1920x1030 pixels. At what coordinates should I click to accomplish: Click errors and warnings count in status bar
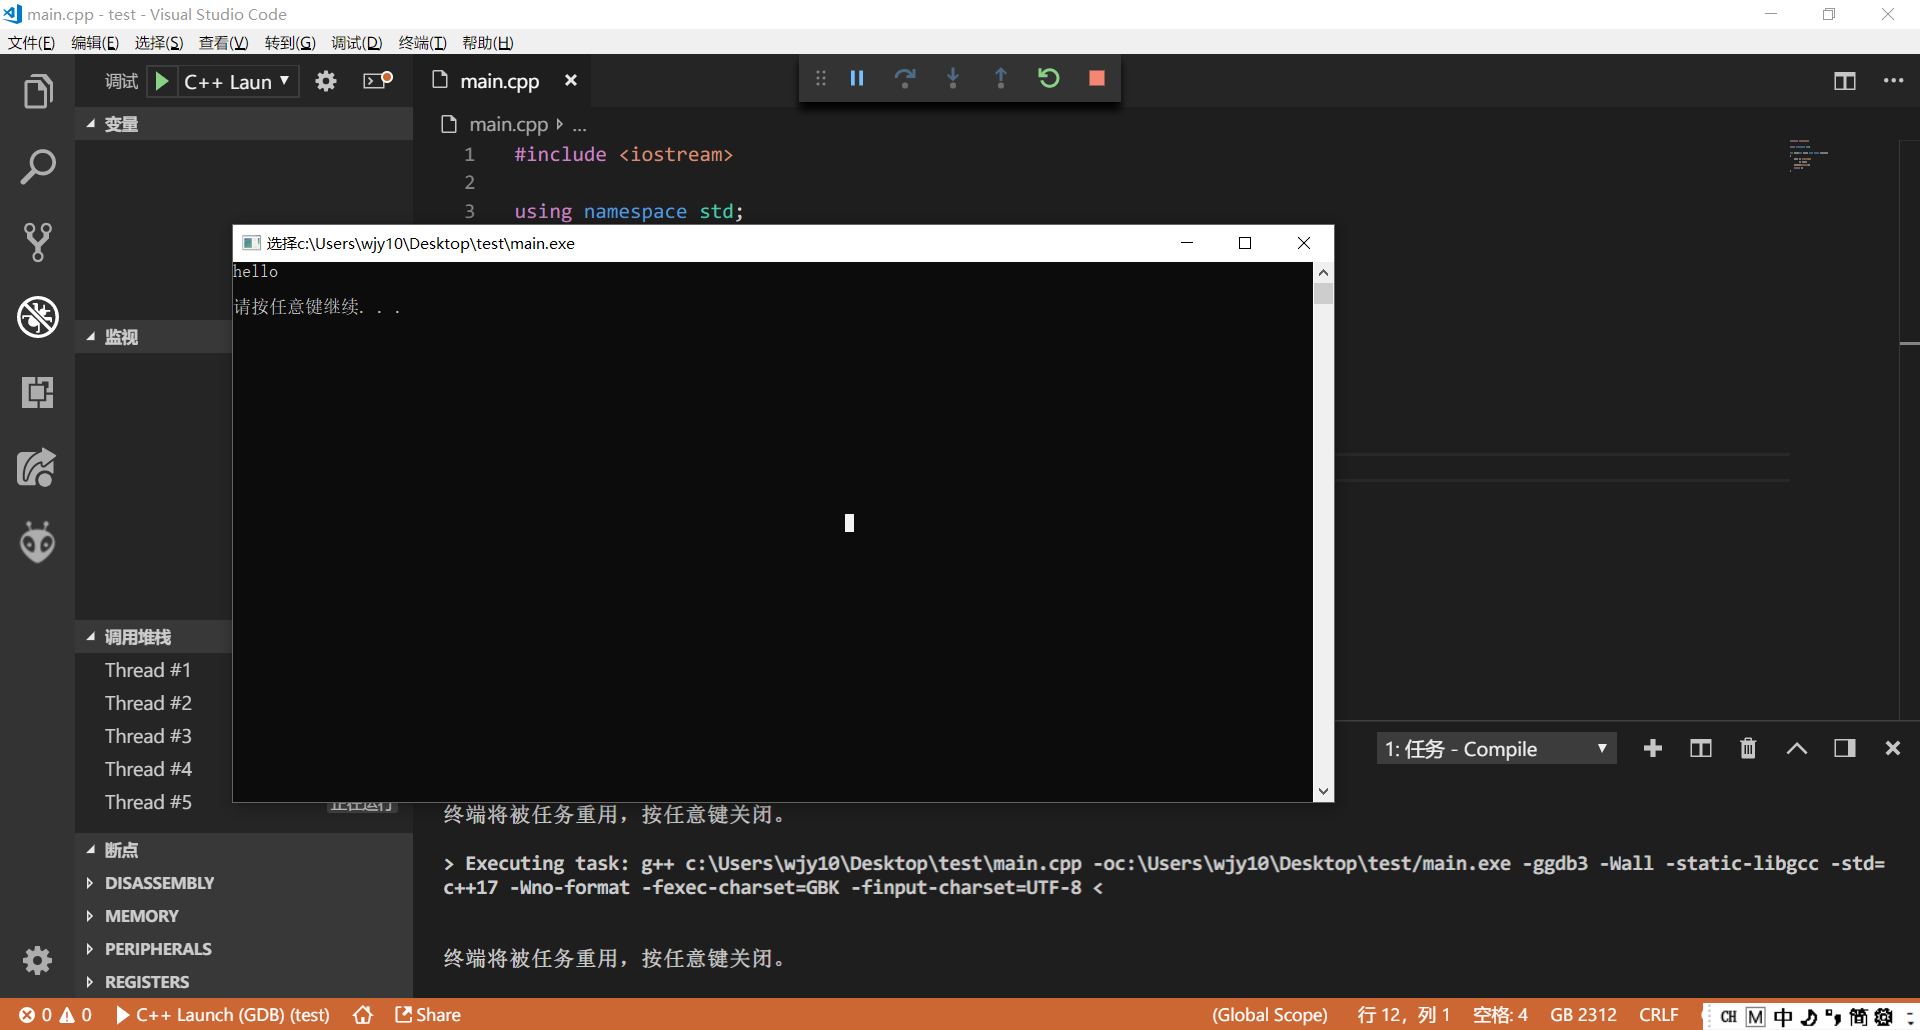pos(55,1015)
